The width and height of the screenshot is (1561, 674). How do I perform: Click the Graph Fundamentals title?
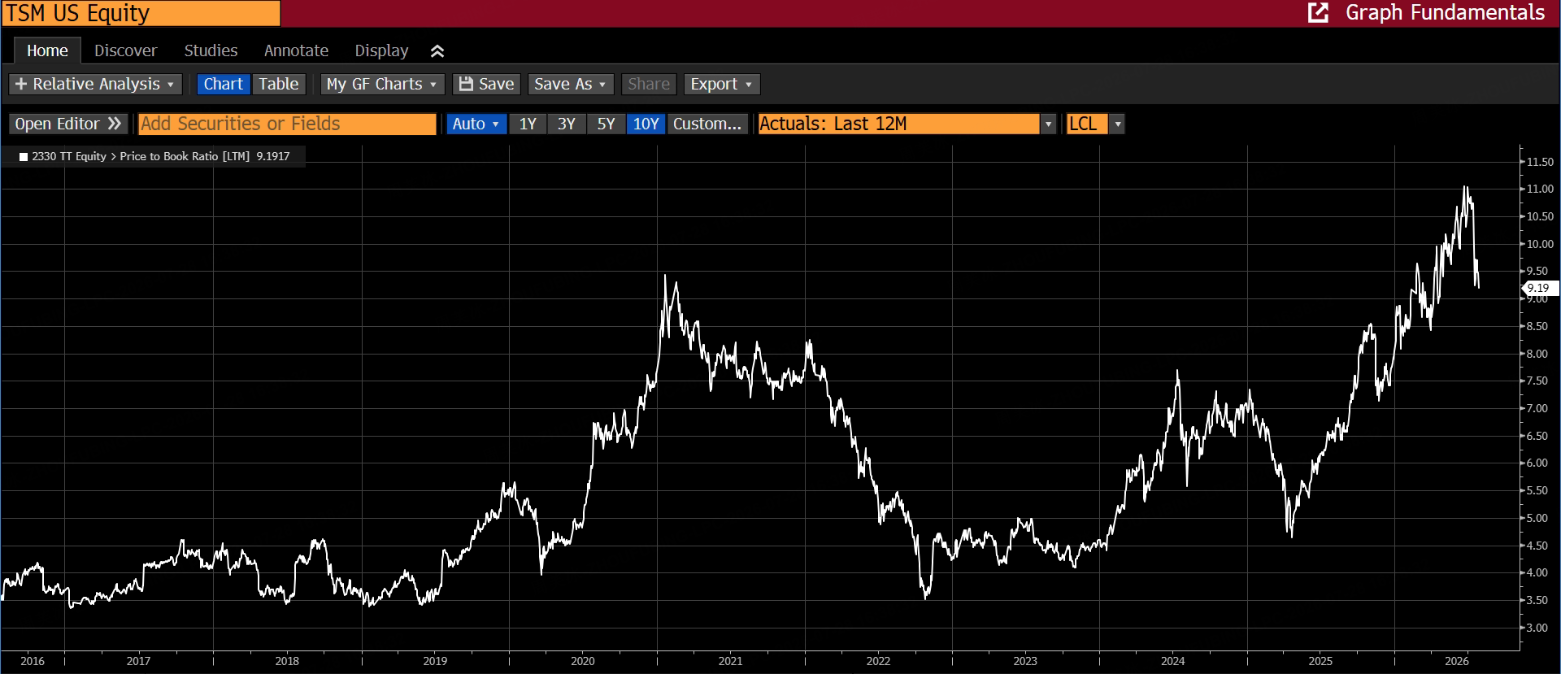[1445, 13]
